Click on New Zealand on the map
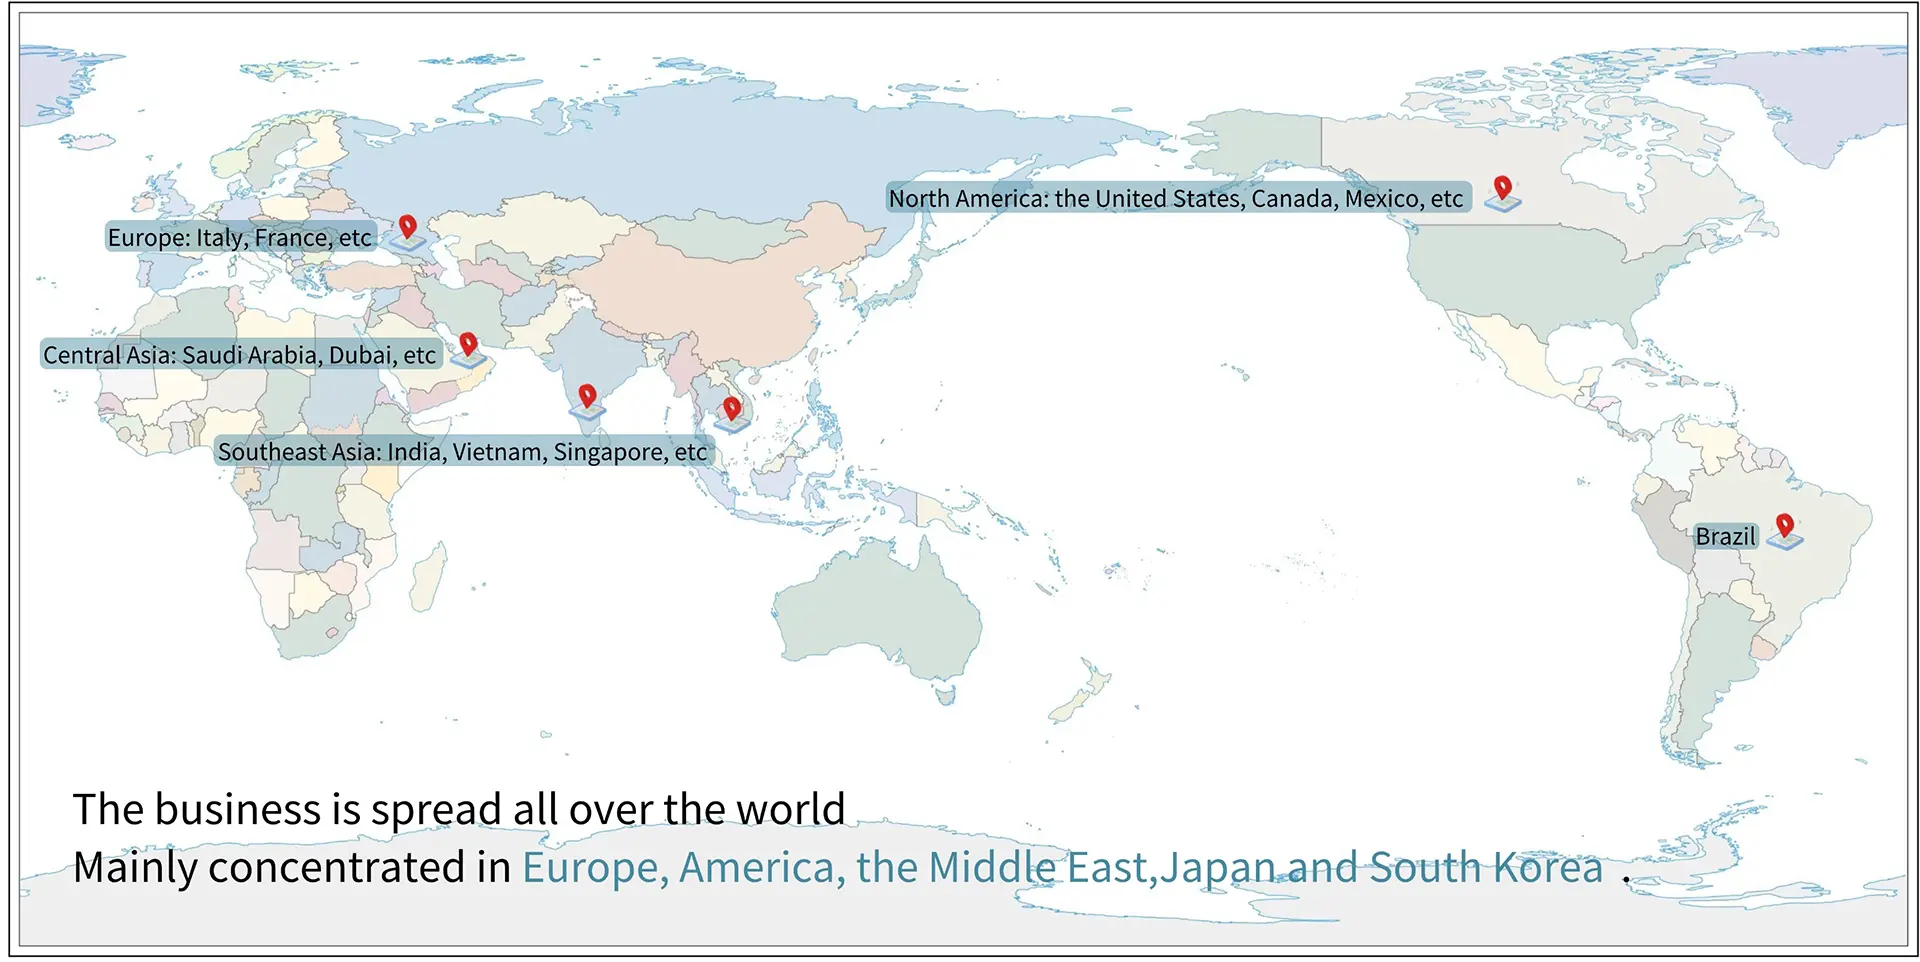The height and width of the screenshot is (962, 1920). point(1085,690)
